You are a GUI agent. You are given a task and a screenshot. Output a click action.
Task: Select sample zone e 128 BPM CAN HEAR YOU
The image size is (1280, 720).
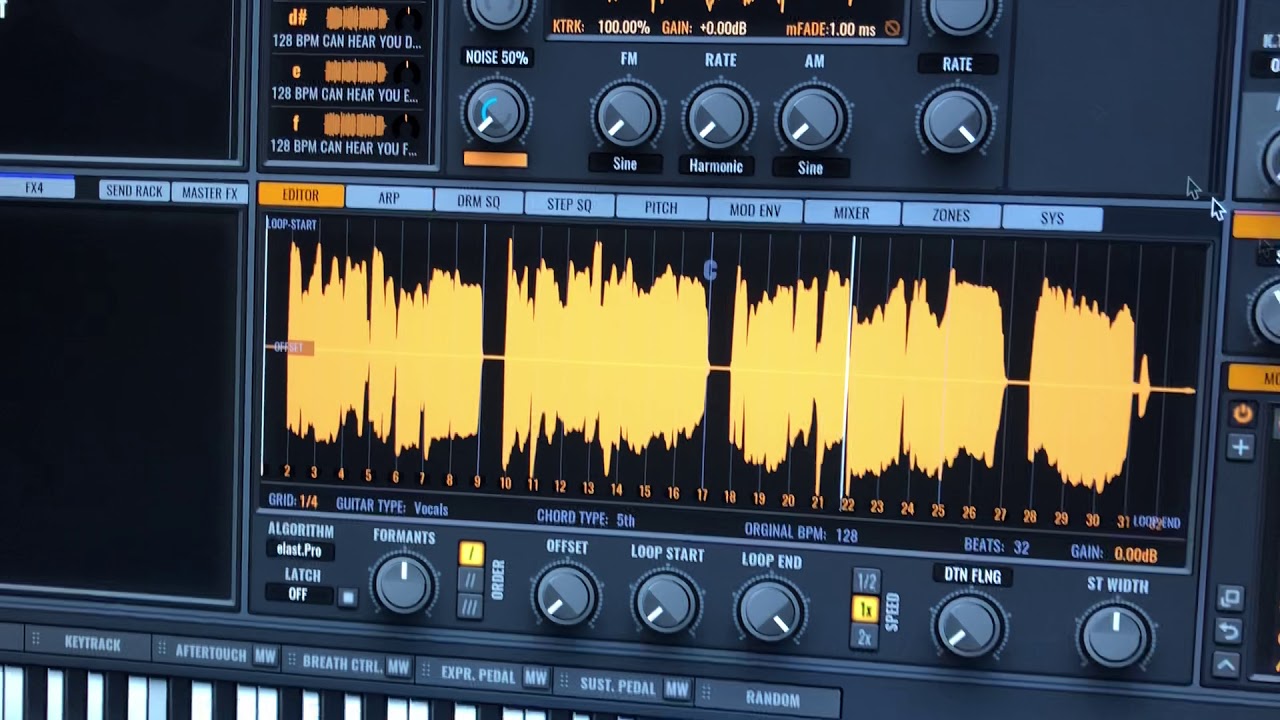tap(346, 82)
